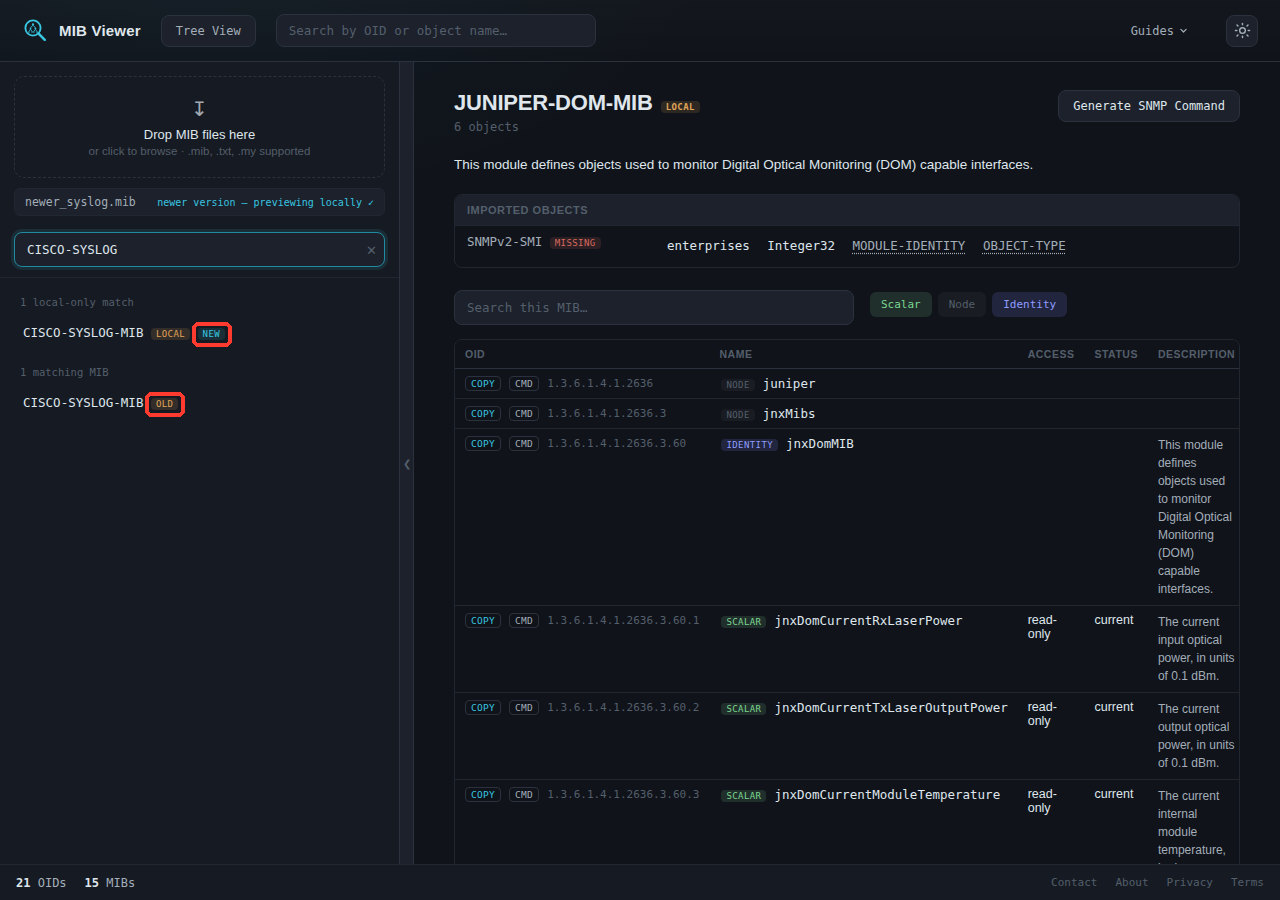
Task: Click the newer_syslog.mib file entry
Action: coord(199,202)
